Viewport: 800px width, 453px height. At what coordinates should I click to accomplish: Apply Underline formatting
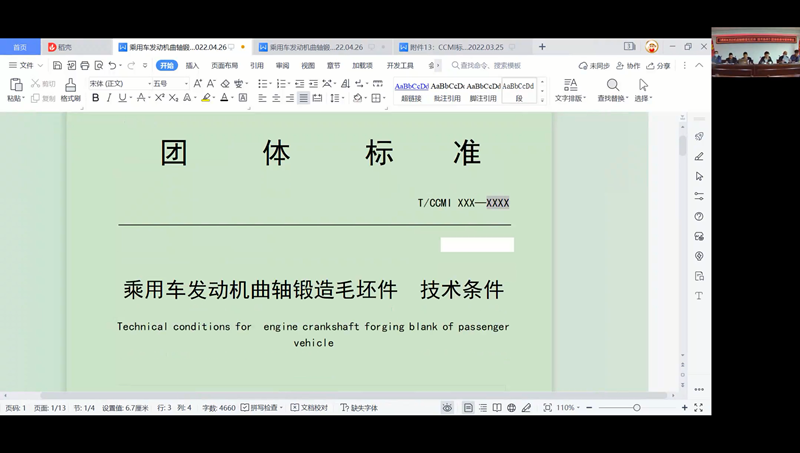[122, 98]
